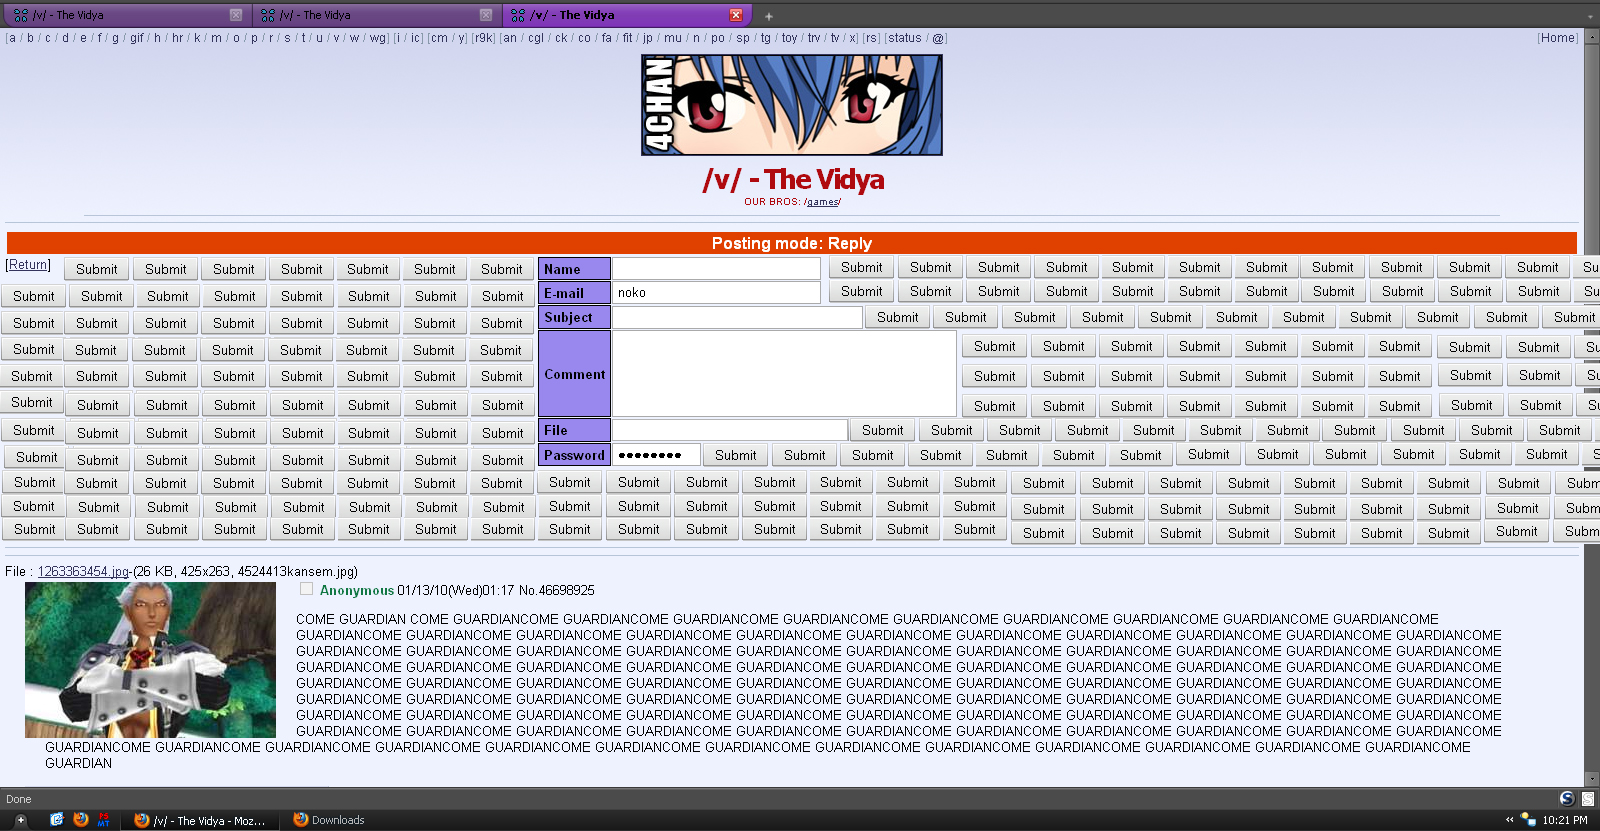Open the 1263363454.jpg file link
Screen dimensions: 1600x831
click(x=83, y=572)
